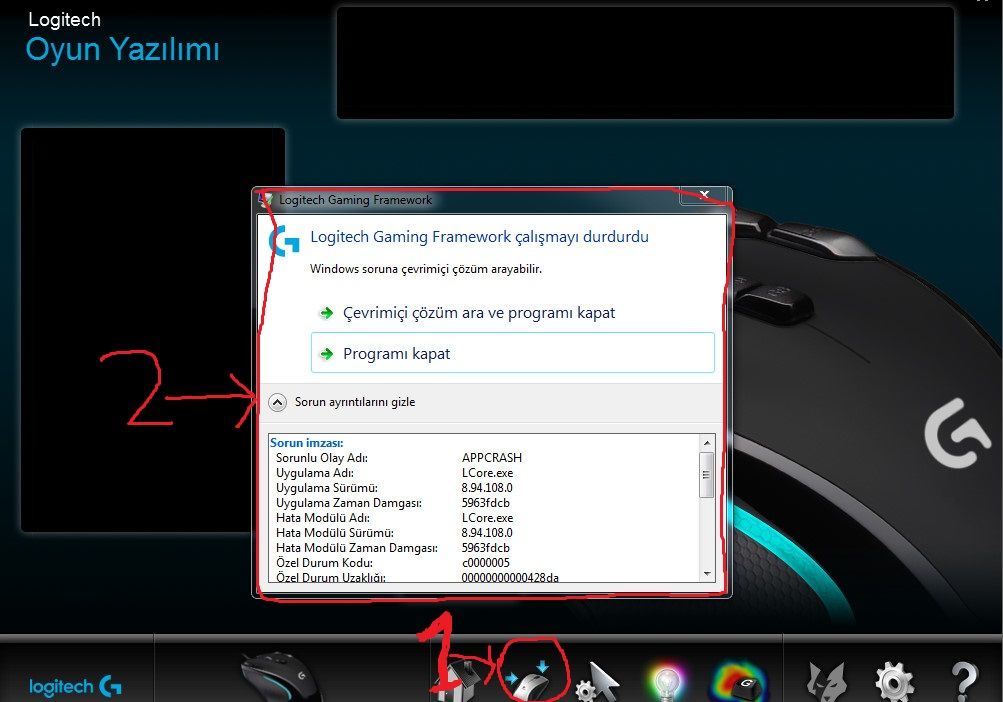
Task: Select the '00000000000428da' offset value
Action: coord(510,577)
